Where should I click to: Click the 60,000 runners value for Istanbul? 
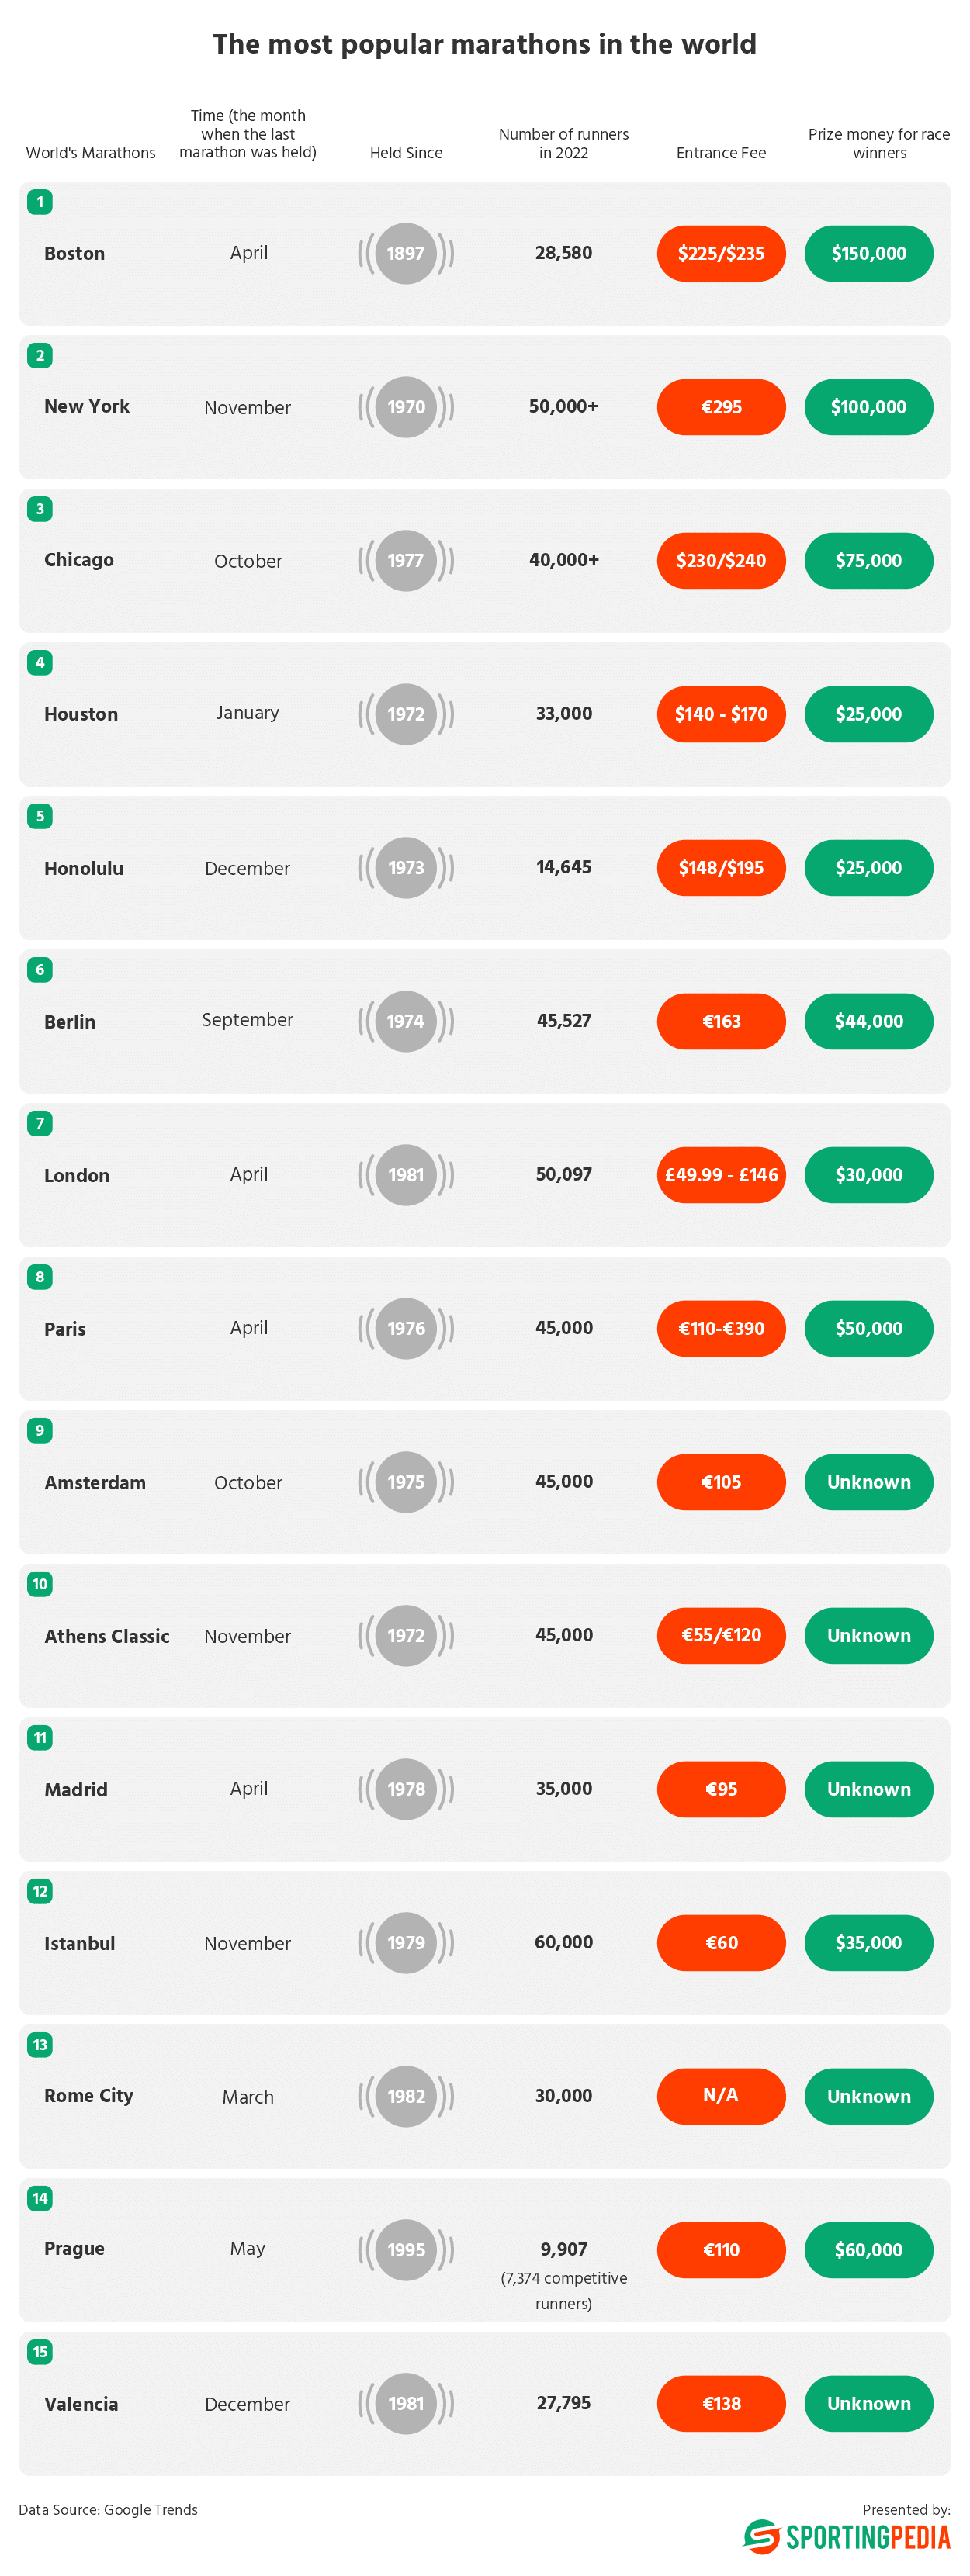pyautogui.click(x=564, y=1942)
